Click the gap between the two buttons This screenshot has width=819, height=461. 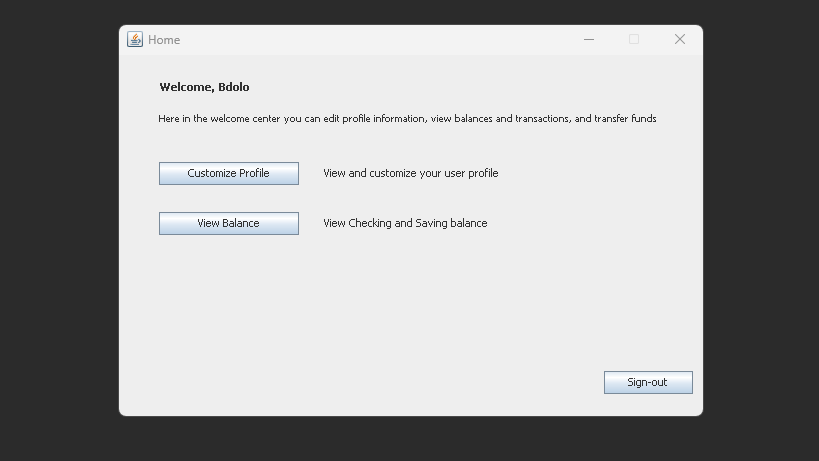click(x=228, y=198)
